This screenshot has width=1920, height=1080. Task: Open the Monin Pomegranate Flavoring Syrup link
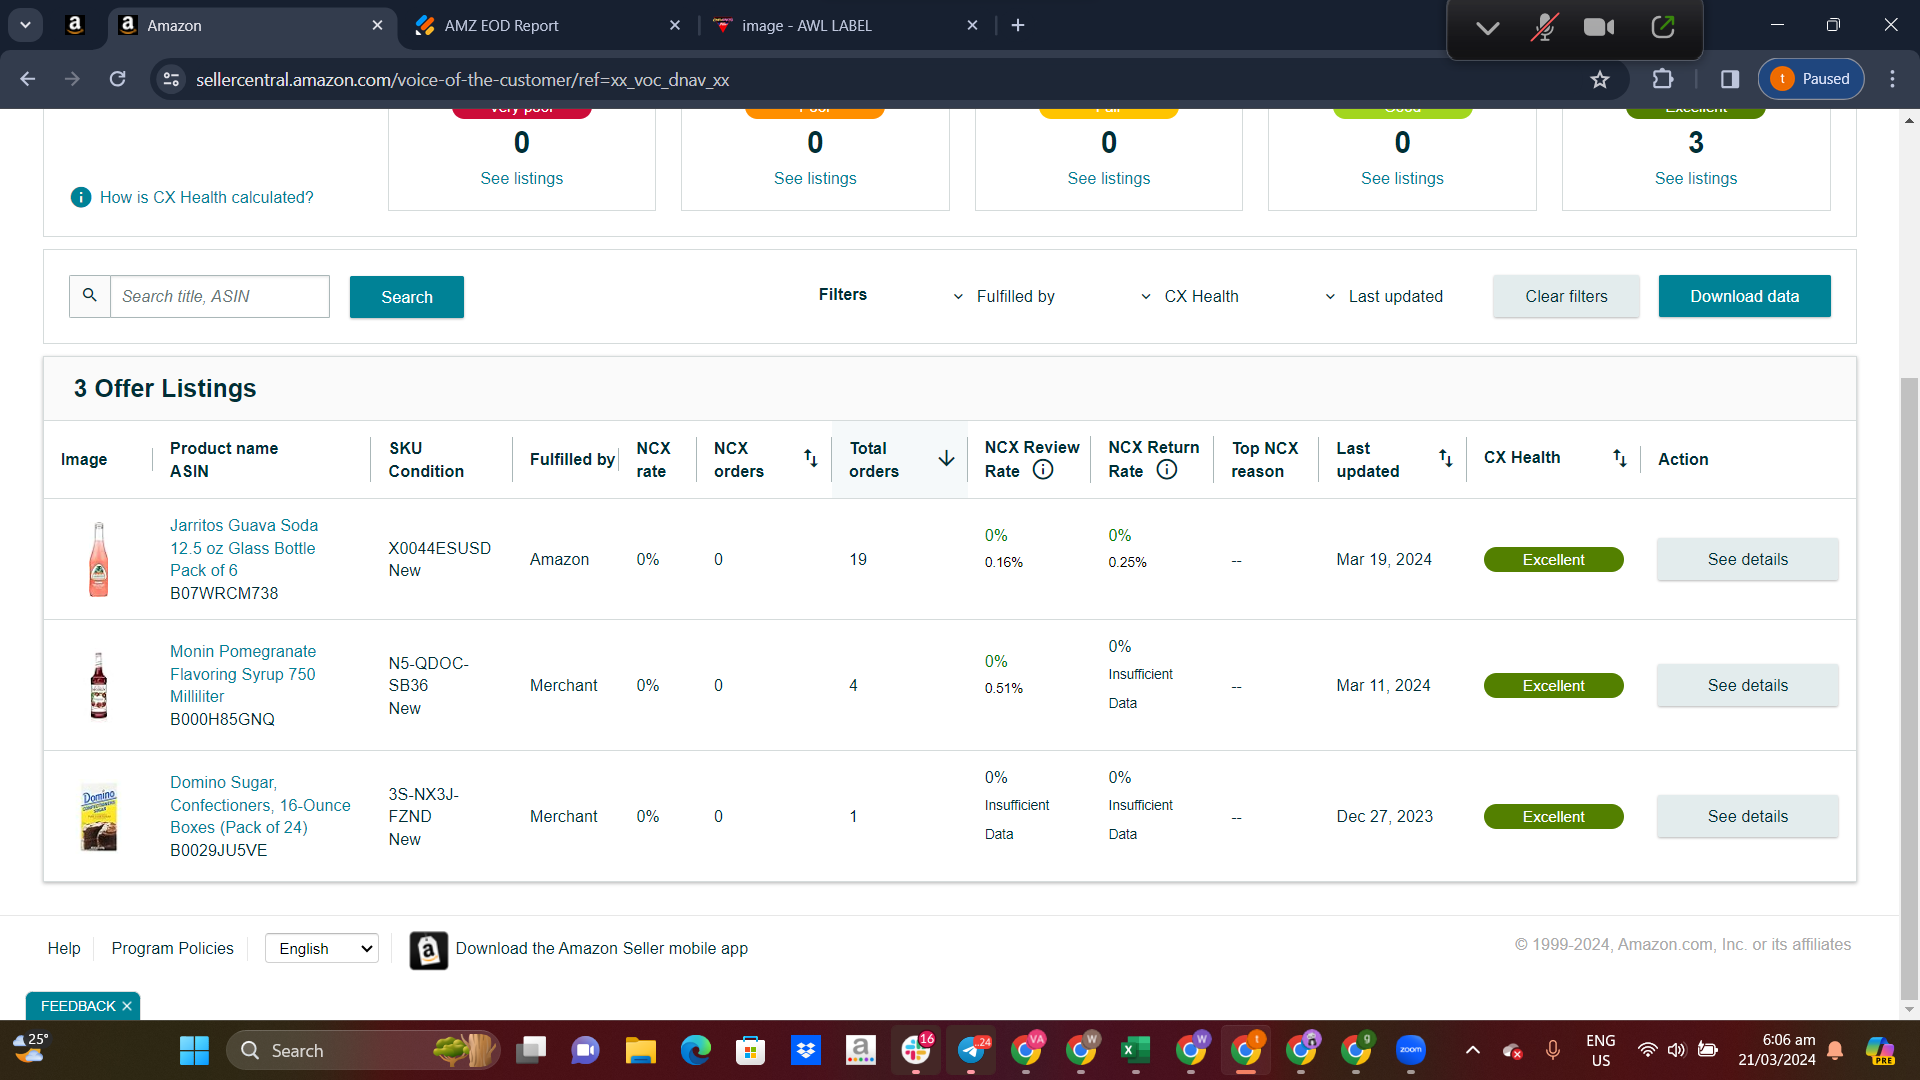[243, 674]
